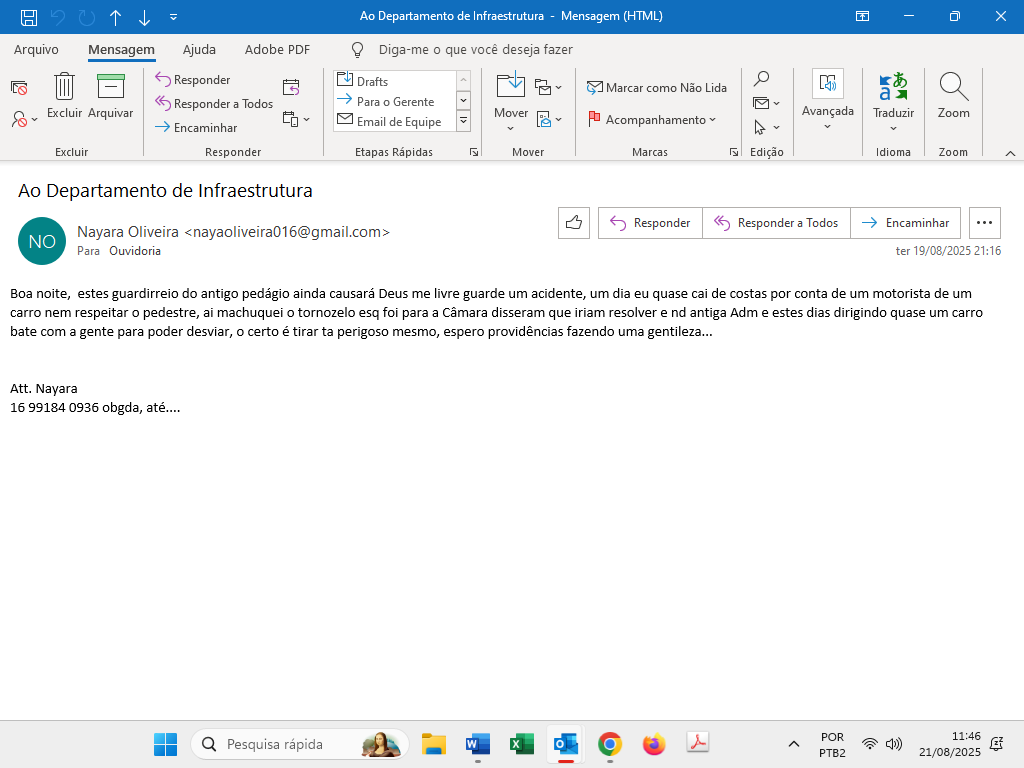1024x768 pixels.
Task: Click the like thumbs-up icon
Action: (574, 223)
